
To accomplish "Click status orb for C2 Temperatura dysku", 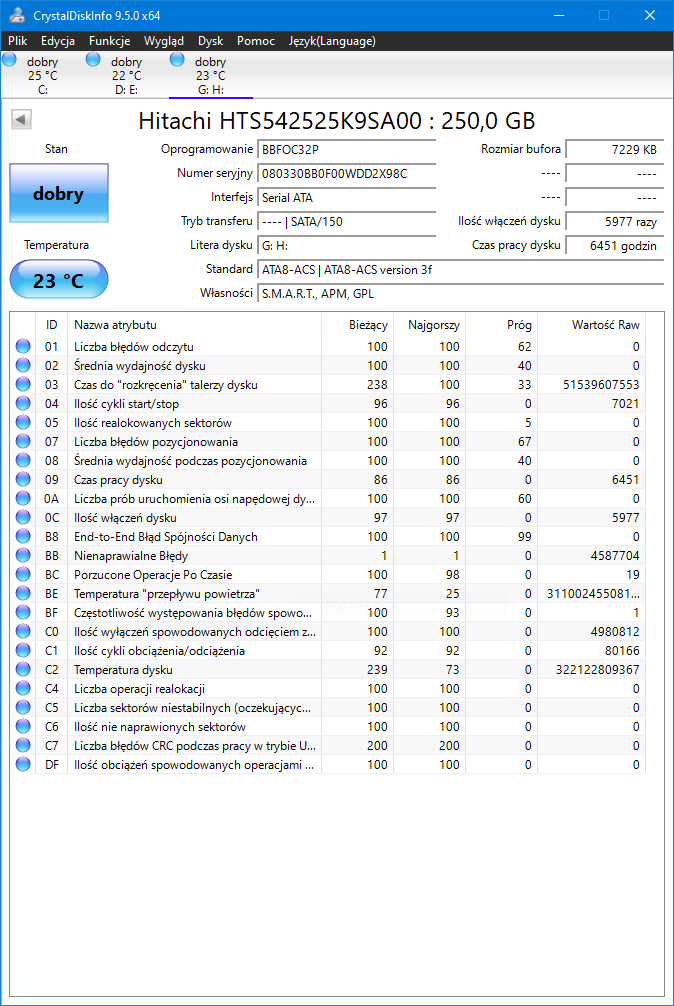I will [x=23, y=670].
